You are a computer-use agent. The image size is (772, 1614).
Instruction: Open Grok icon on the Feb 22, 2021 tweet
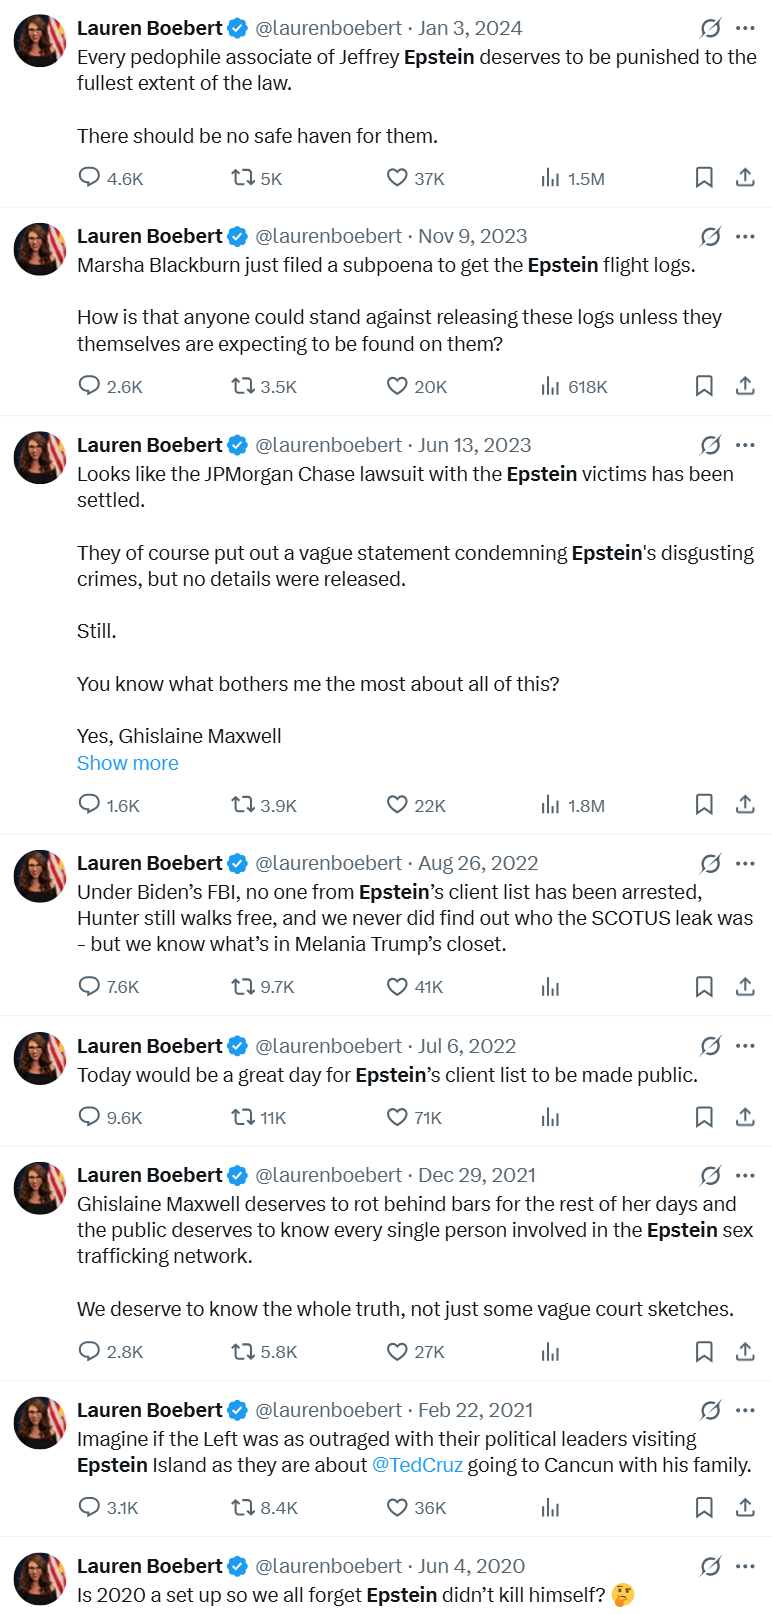(710, 1410)
